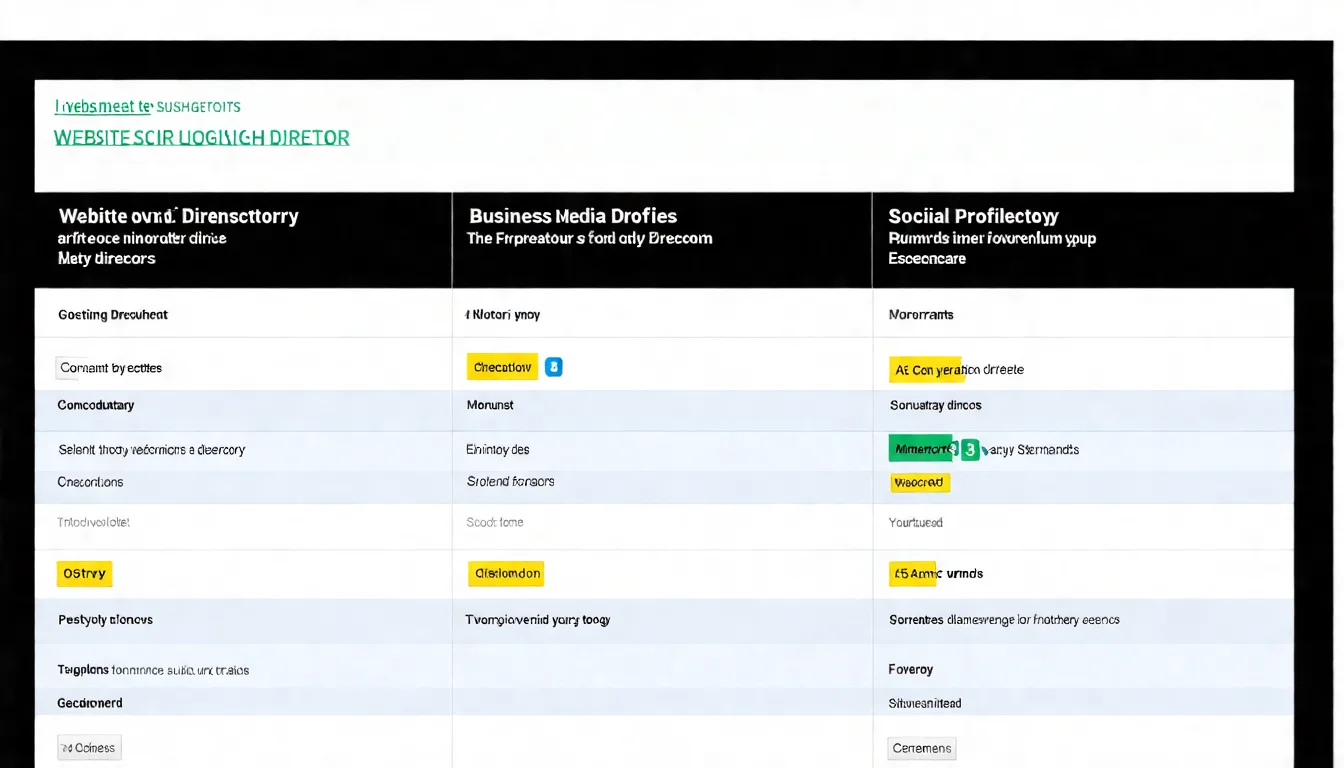
Task: Select the Webitte ovnd Dirensctorry column header
Action: pos(178,216)
